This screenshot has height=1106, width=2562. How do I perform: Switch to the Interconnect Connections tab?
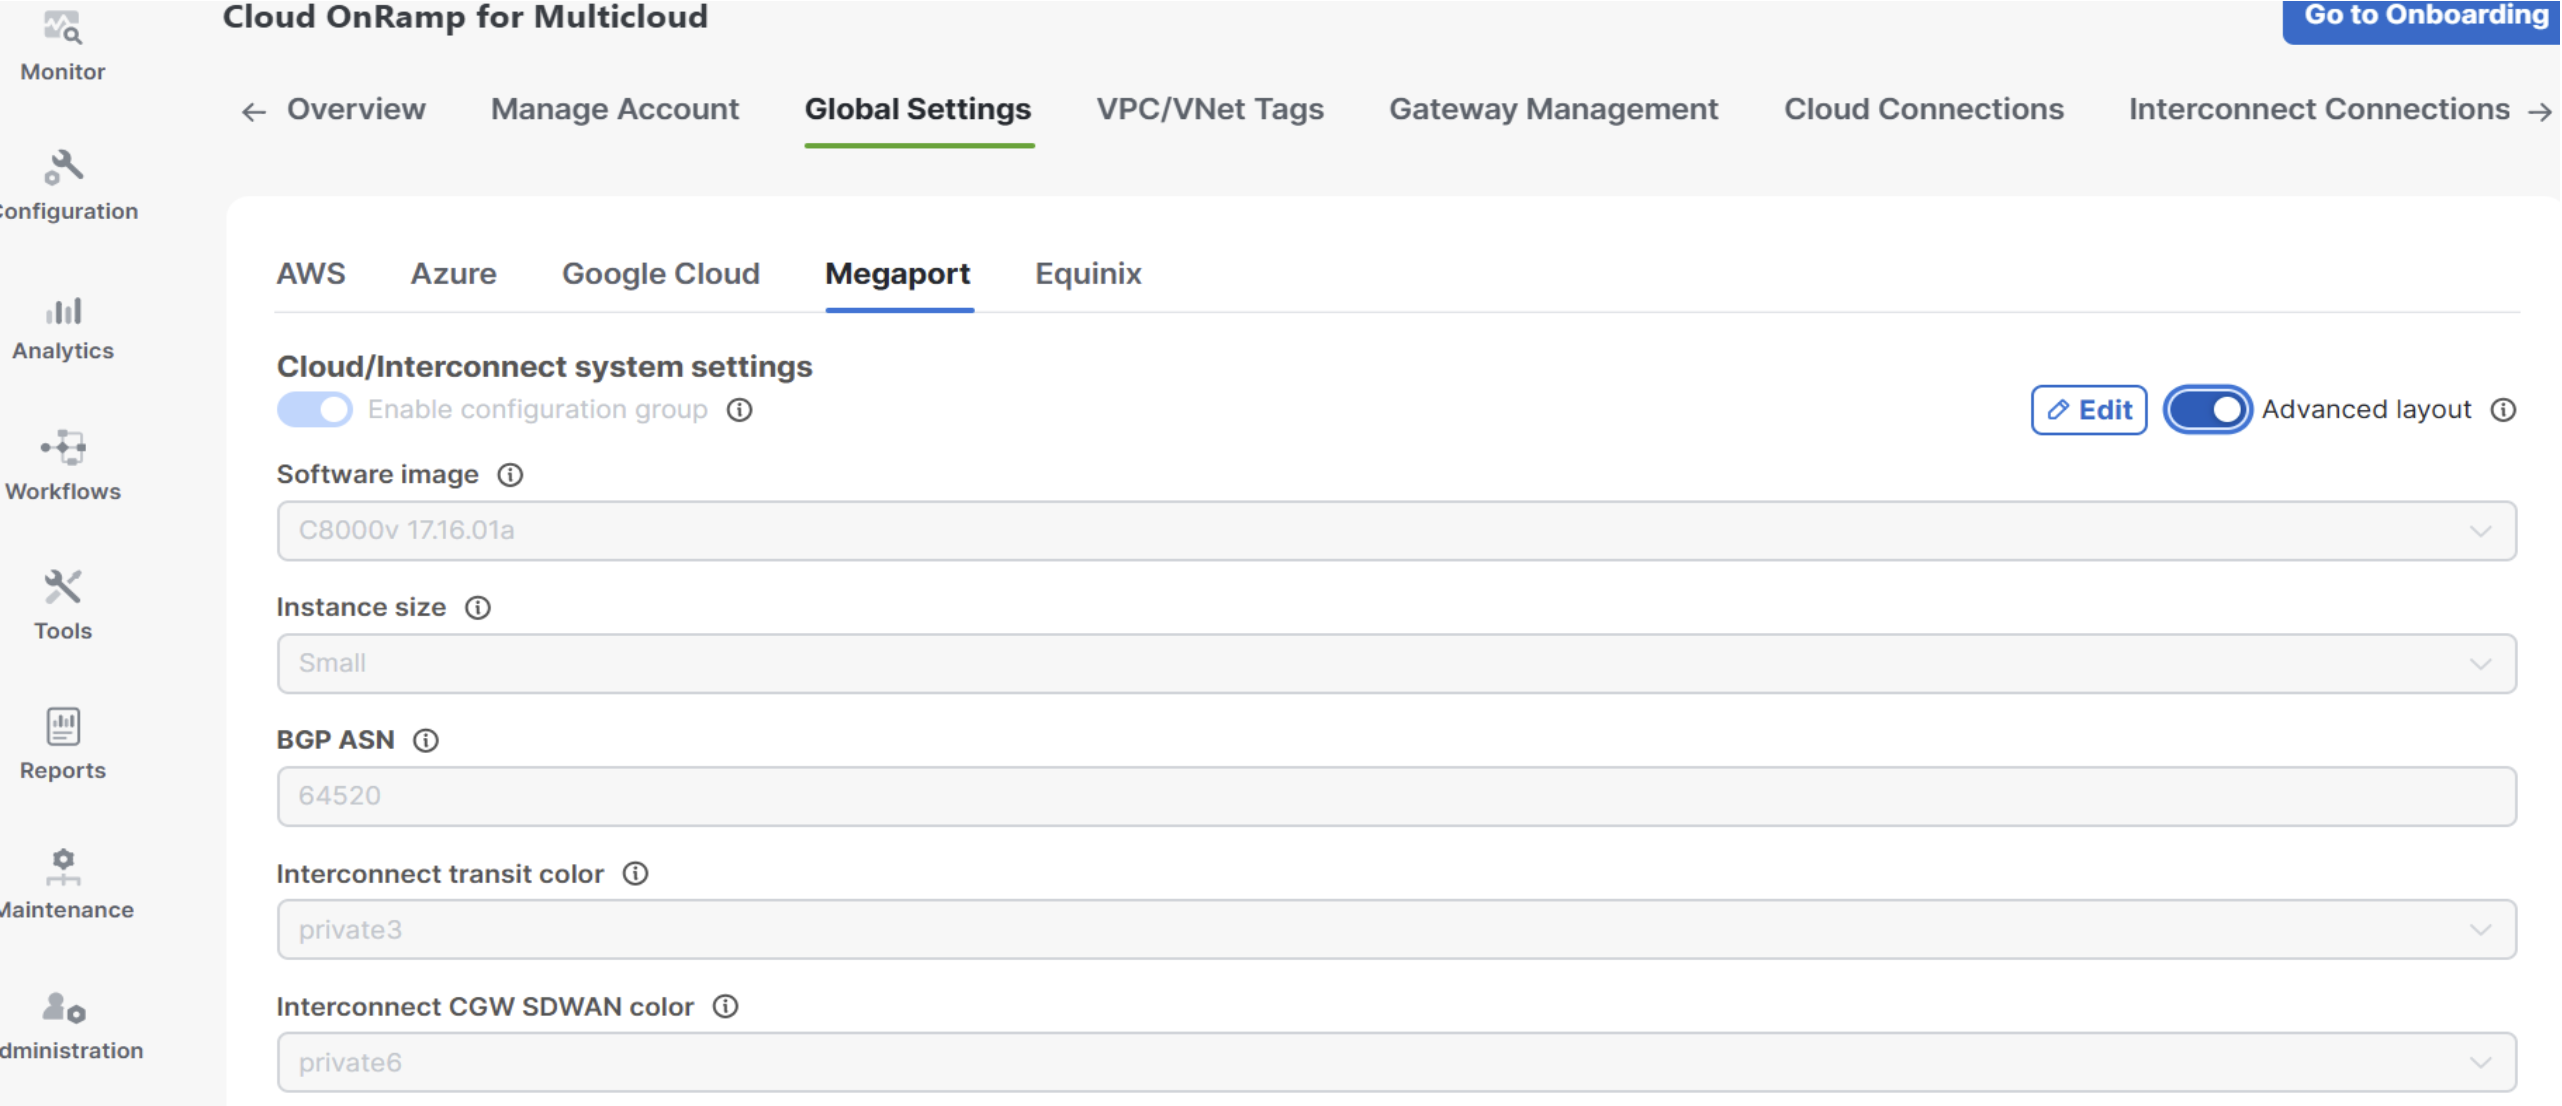(x=2319, y=109)
